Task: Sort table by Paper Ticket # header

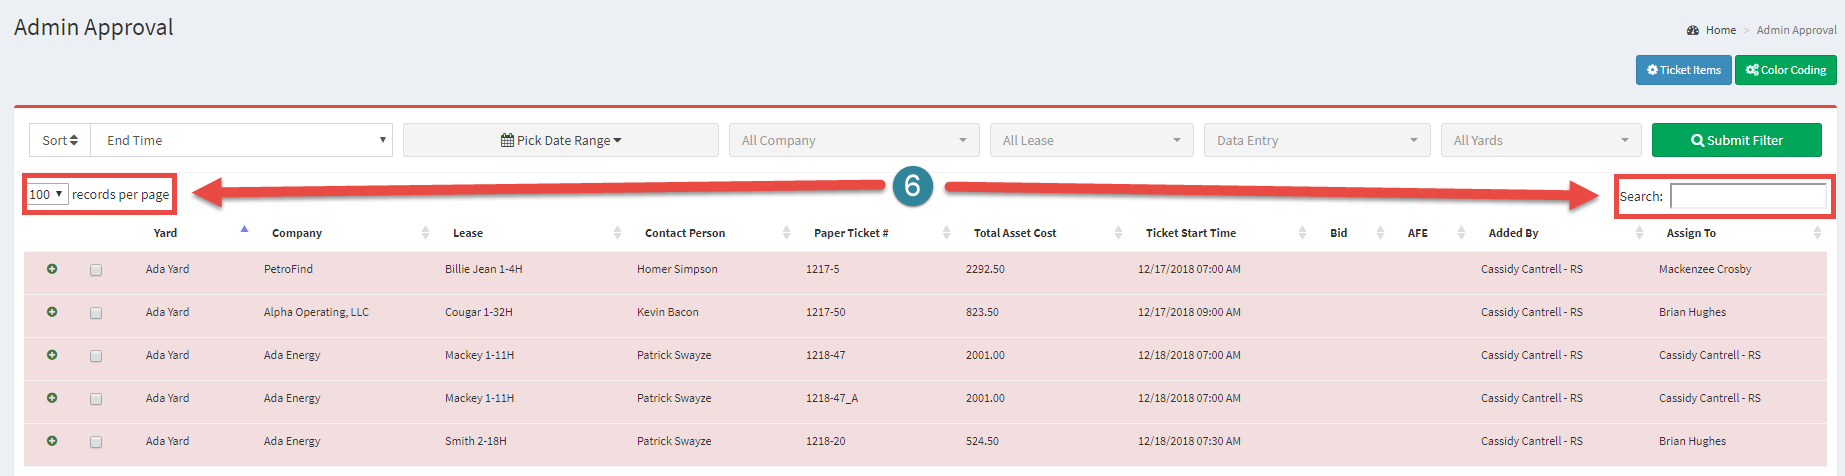Action: pyautogui.click(x=851, y=233)
